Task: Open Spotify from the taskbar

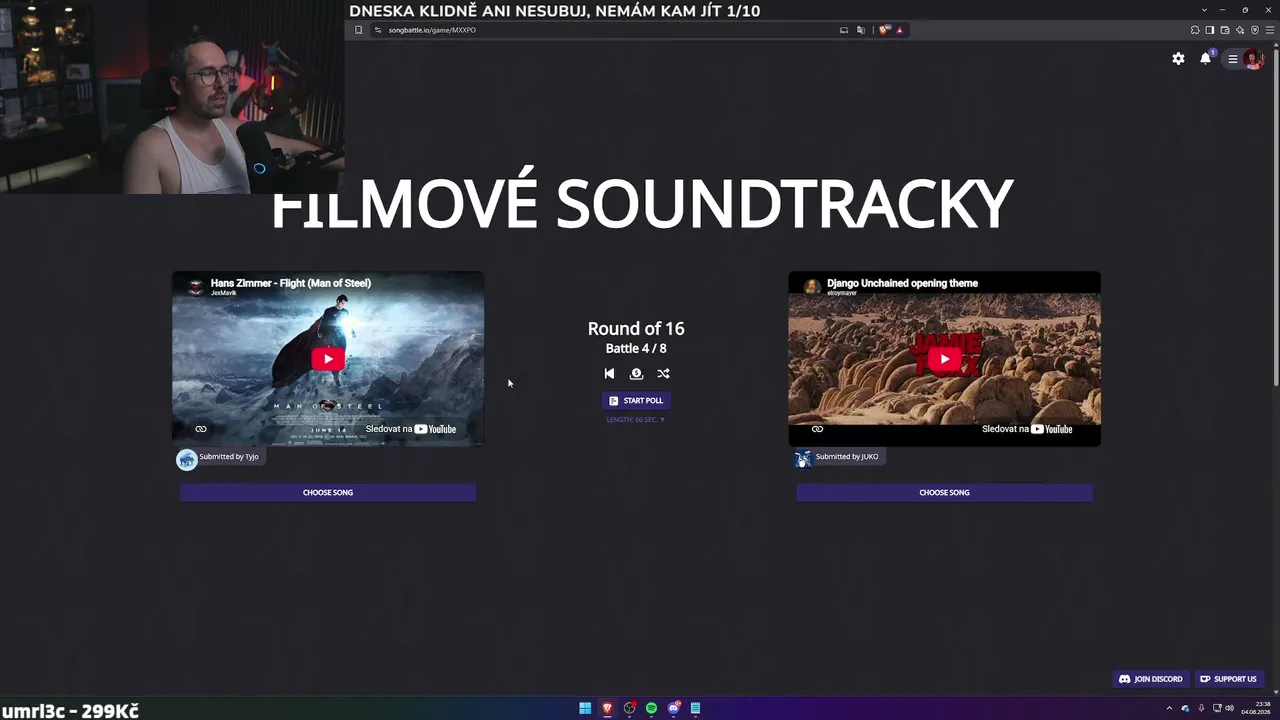Action: 651,708
